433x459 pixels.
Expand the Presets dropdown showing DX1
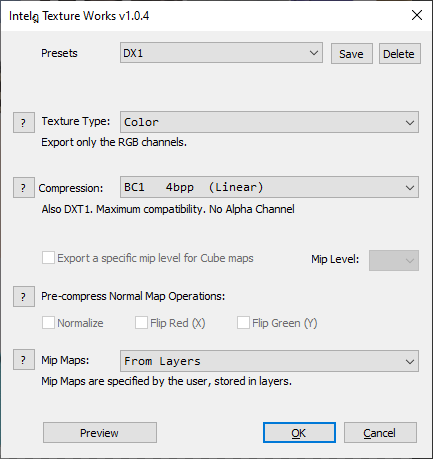click(221, 53)
